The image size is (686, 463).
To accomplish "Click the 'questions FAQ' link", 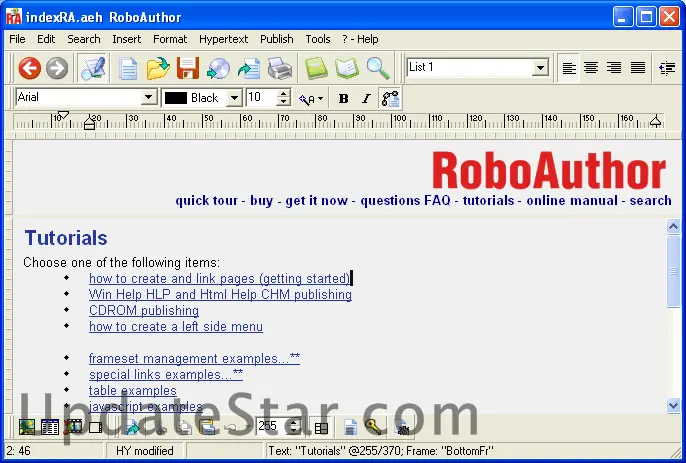I will [405, 200].
